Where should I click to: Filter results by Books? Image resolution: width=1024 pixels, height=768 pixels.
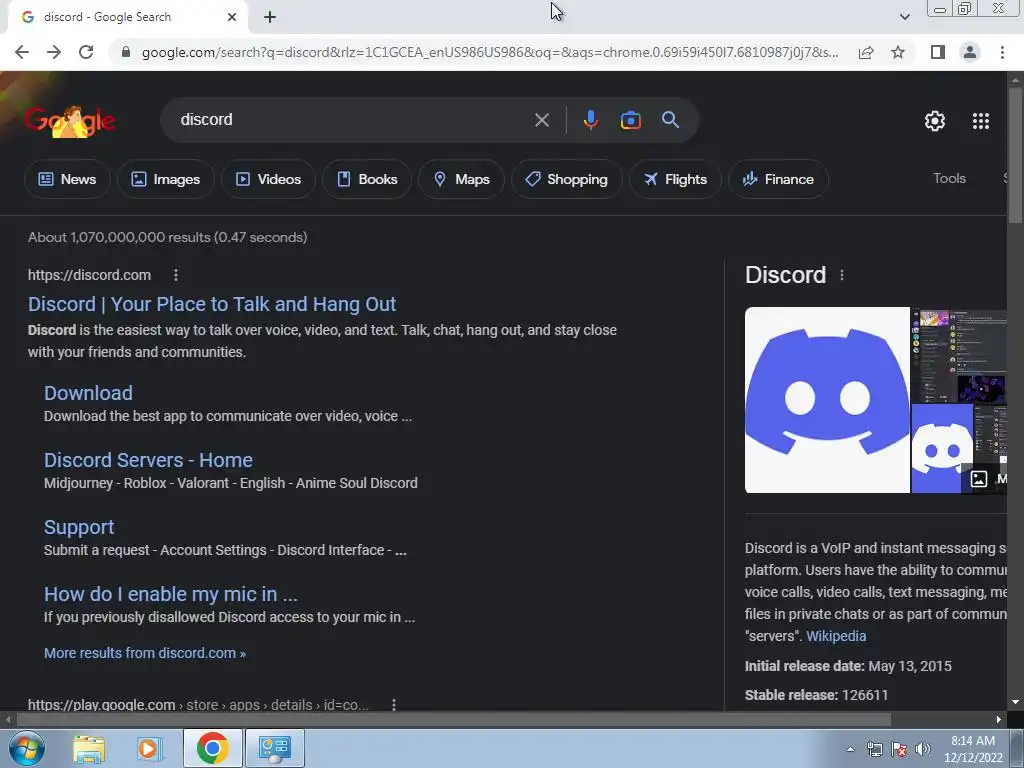click(x=367, y=179)
